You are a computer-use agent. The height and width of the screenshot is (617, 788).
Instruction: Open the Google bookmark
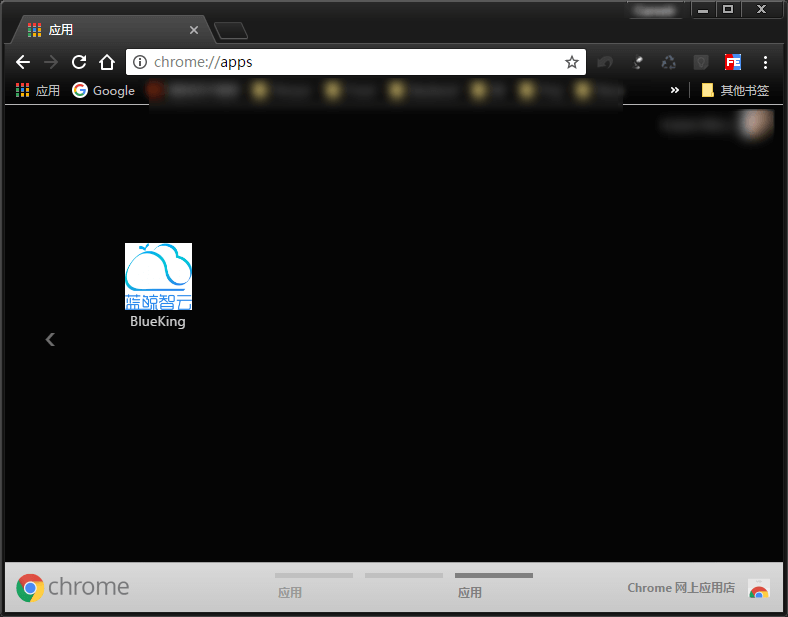click(x=104, y=90)
